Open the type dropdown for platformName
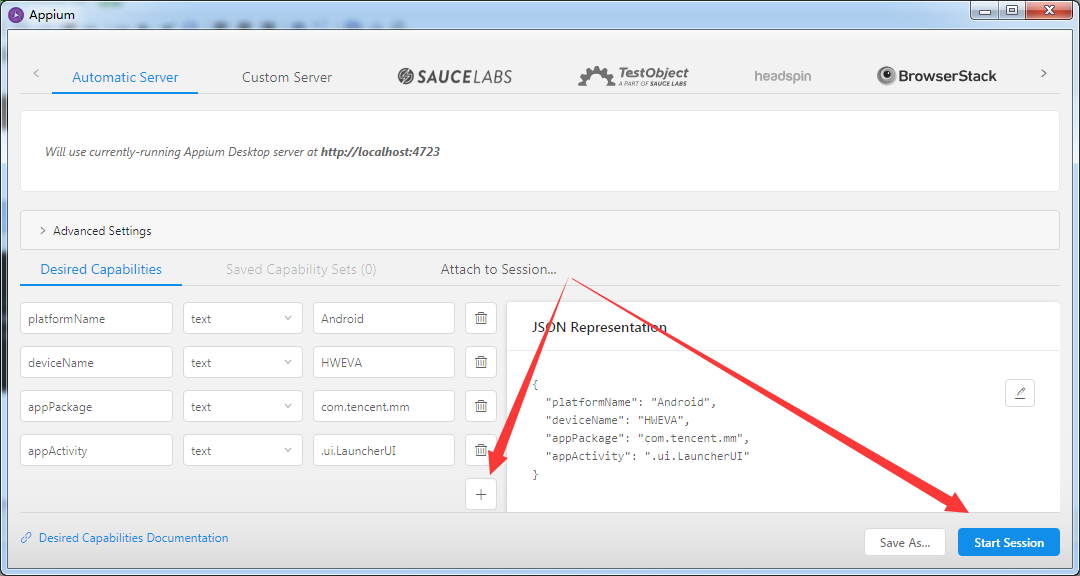This screenshot has width=1080, height=576. point(242,318)
